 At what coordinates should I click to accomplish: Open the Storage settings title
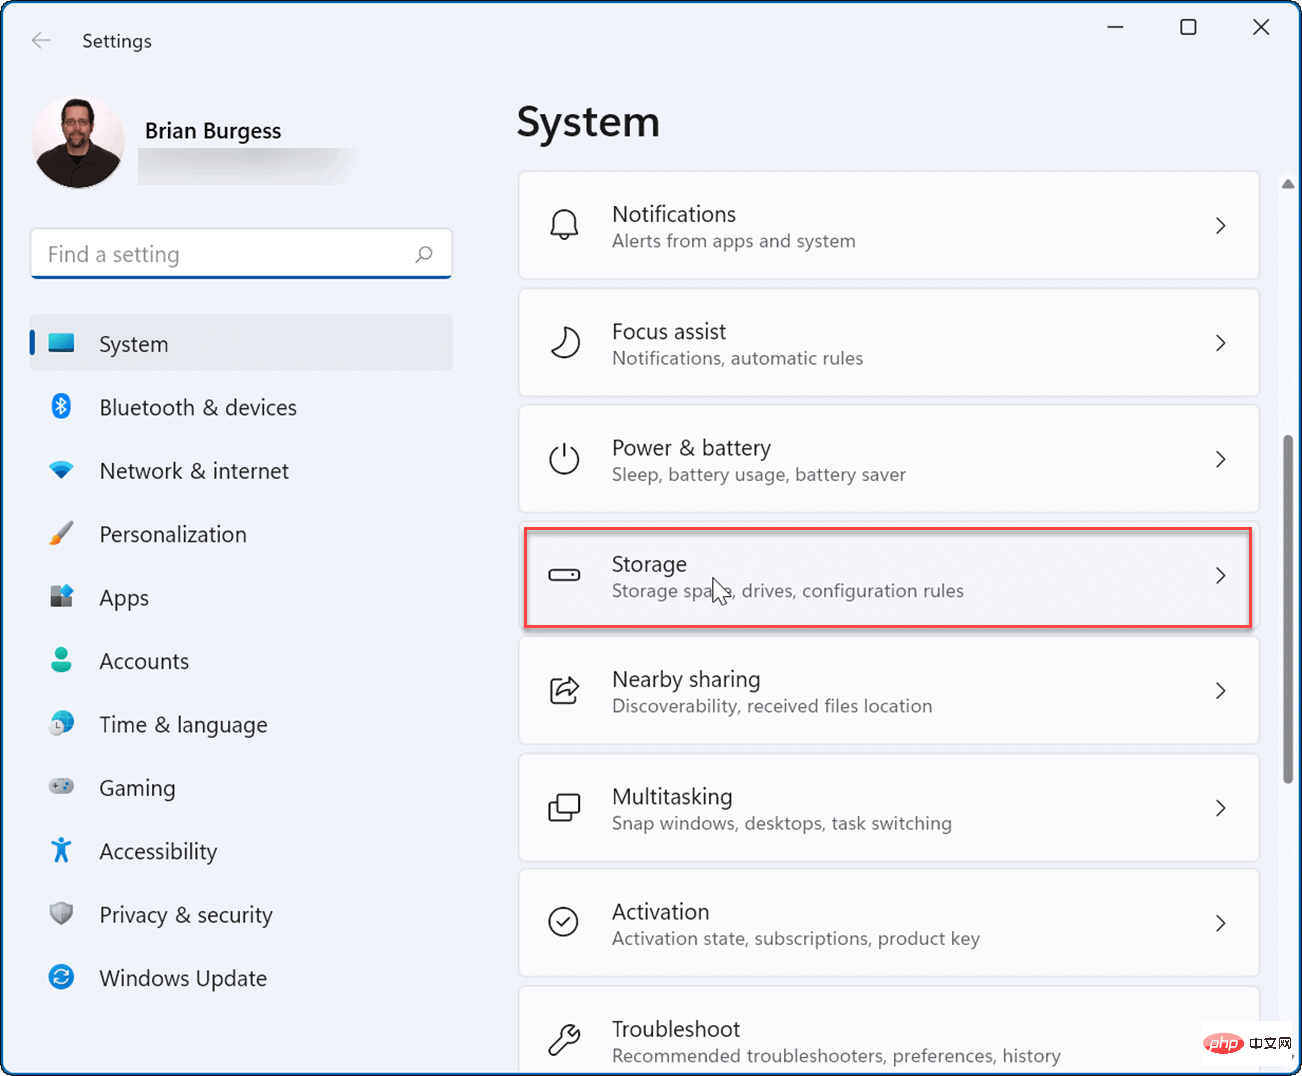(x=649, y=564)
